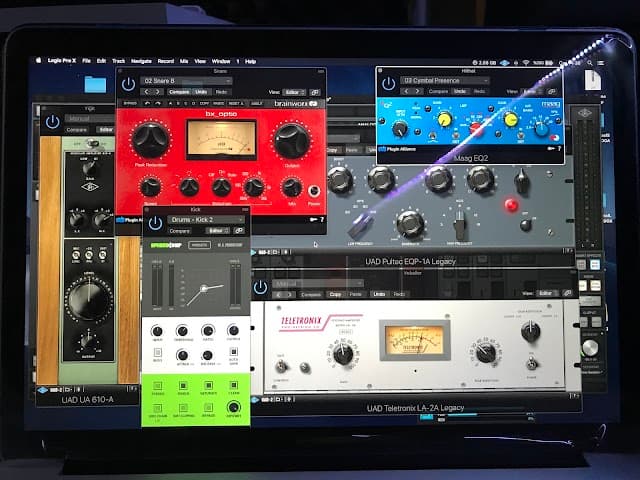Click the Gain knob on the LA-2A
The width and height of the screenshot is (640, 480).
pos(343,353)
